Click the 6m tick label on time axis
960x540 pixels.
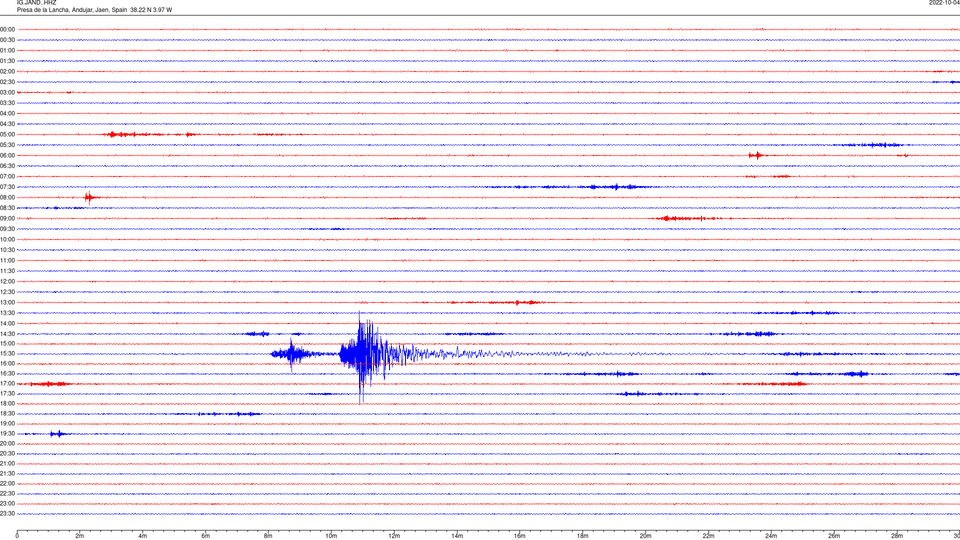206,536
